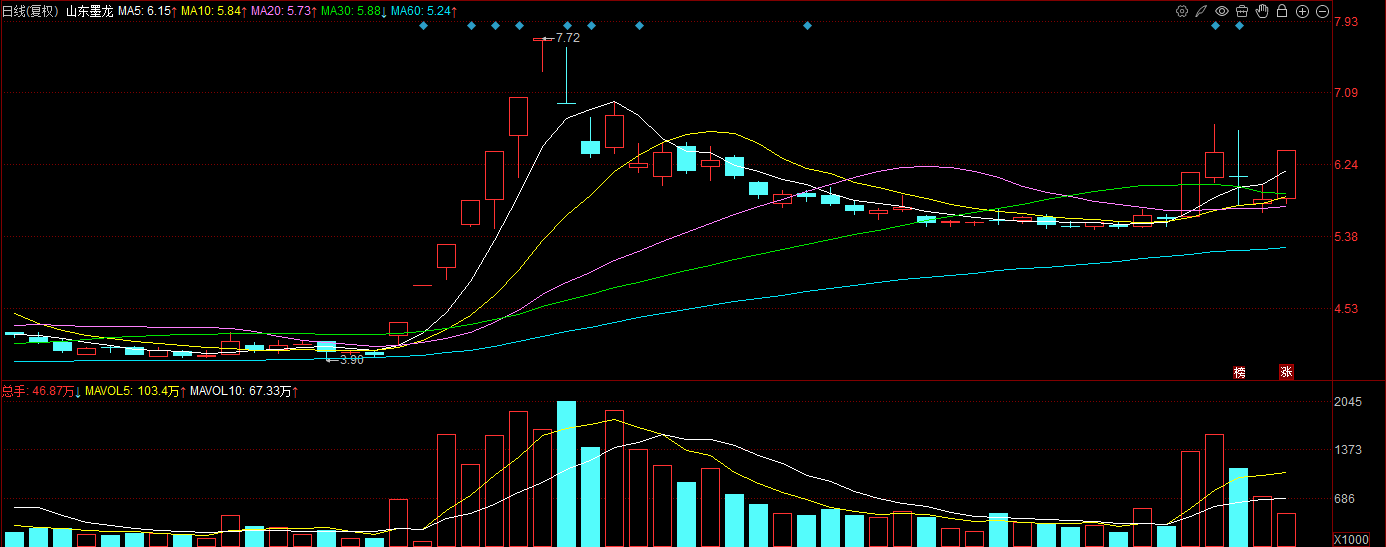The height and width of the screenshot is (547, 1386).
Task: Click the red 榜 badge
Action: coord(1240,372)
